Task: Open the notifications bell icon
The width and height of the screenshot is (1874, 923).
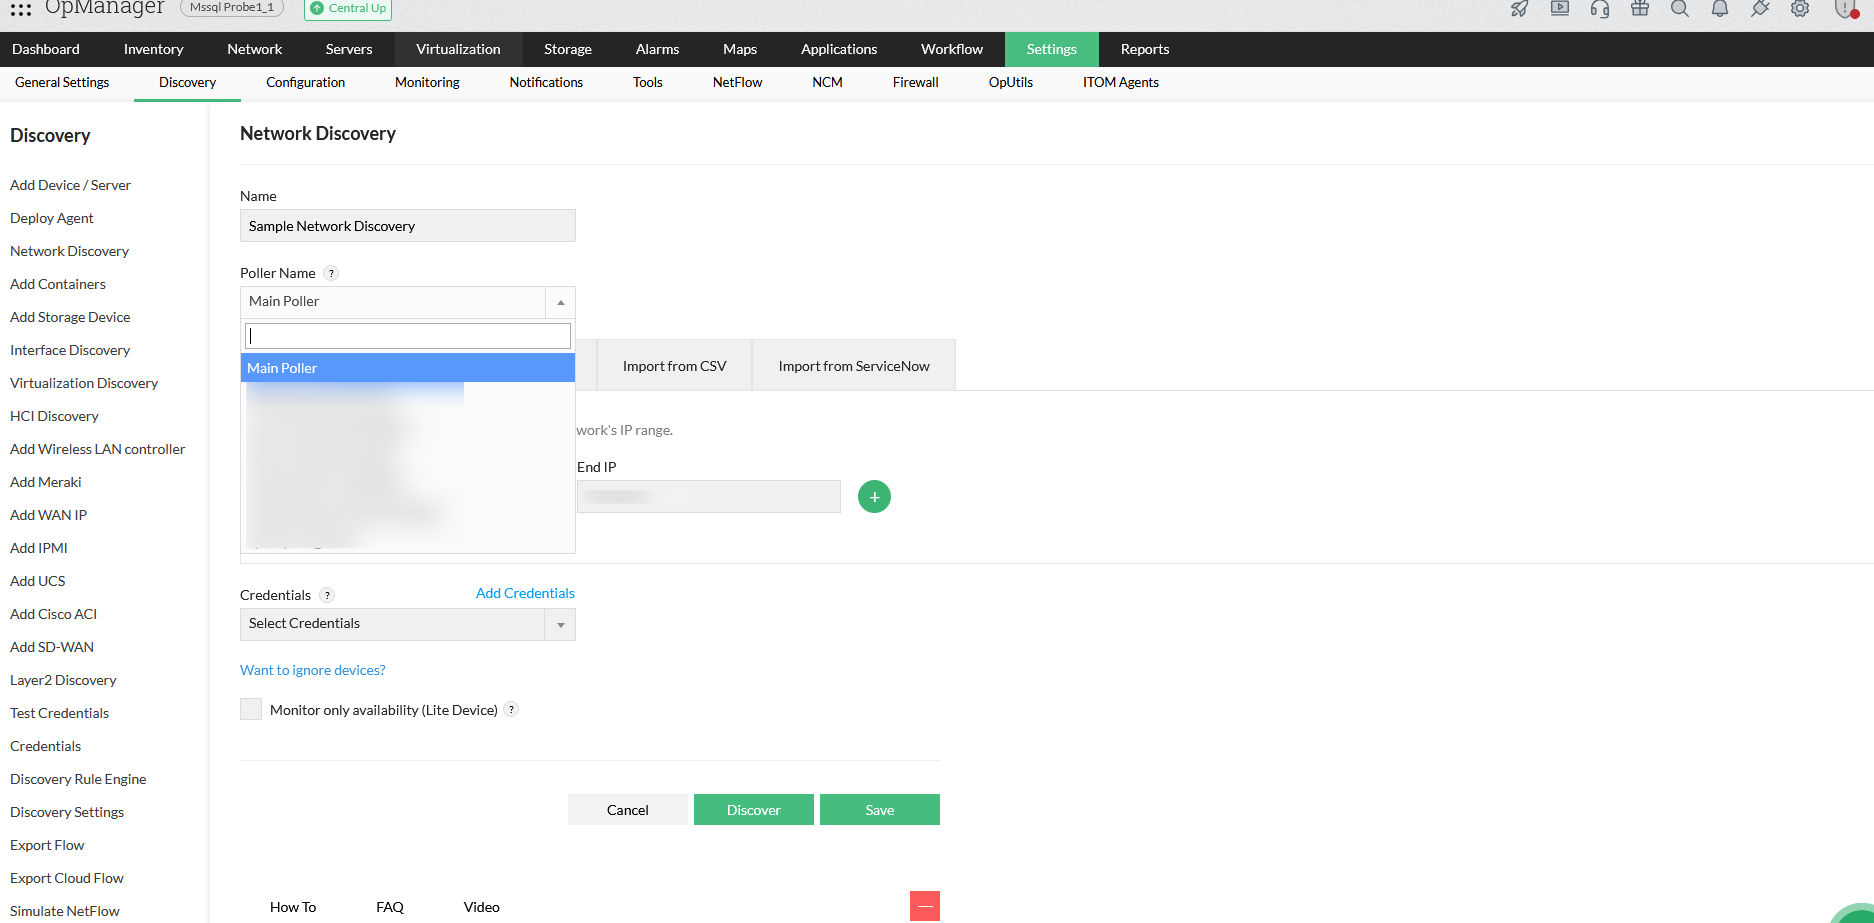Action: click(1720, 9)
